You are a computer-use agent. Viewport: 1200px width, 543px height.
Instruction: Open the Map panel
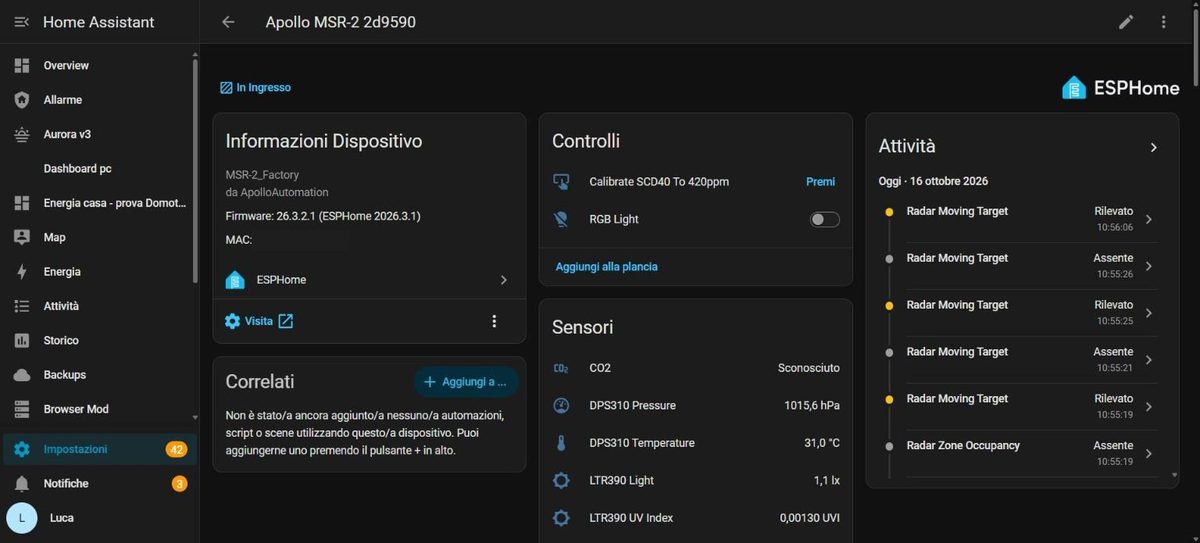98,237
